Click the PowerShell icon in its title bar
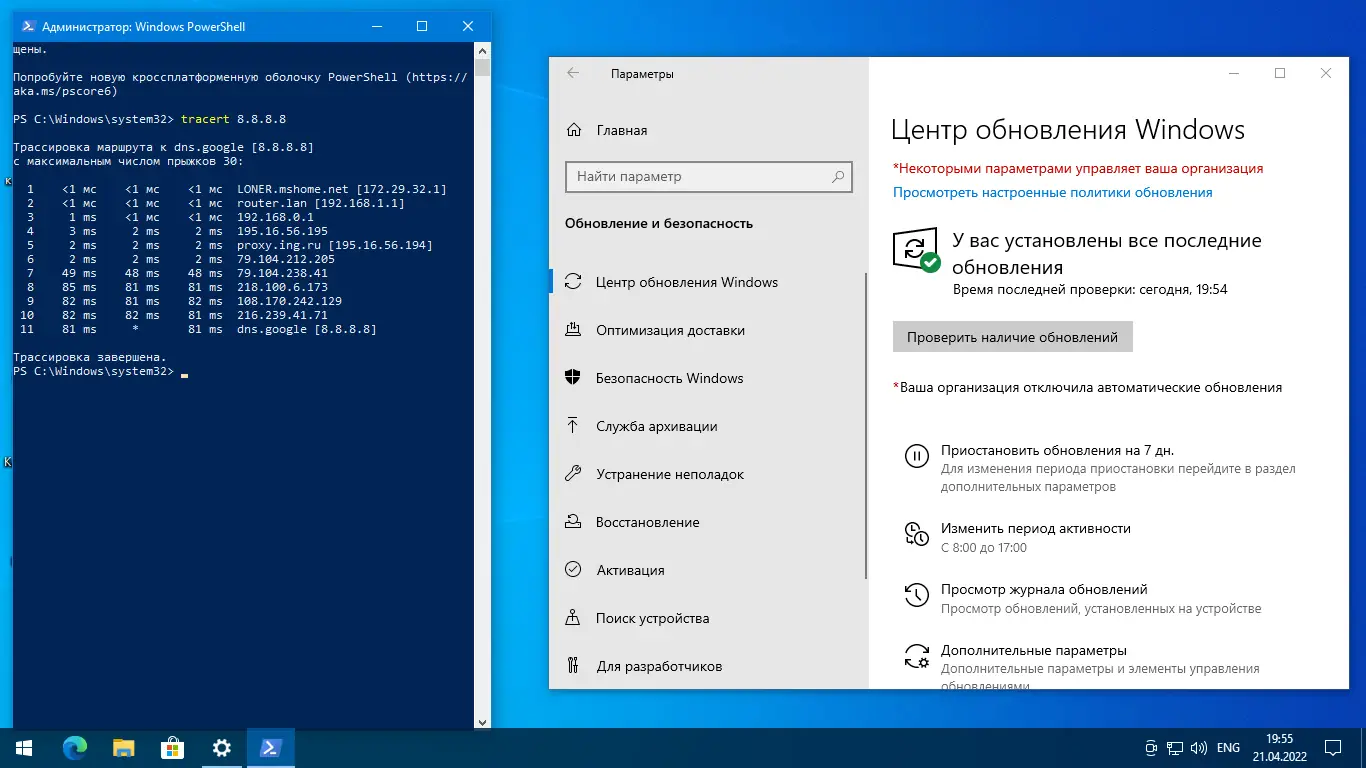 coord(27,27)
